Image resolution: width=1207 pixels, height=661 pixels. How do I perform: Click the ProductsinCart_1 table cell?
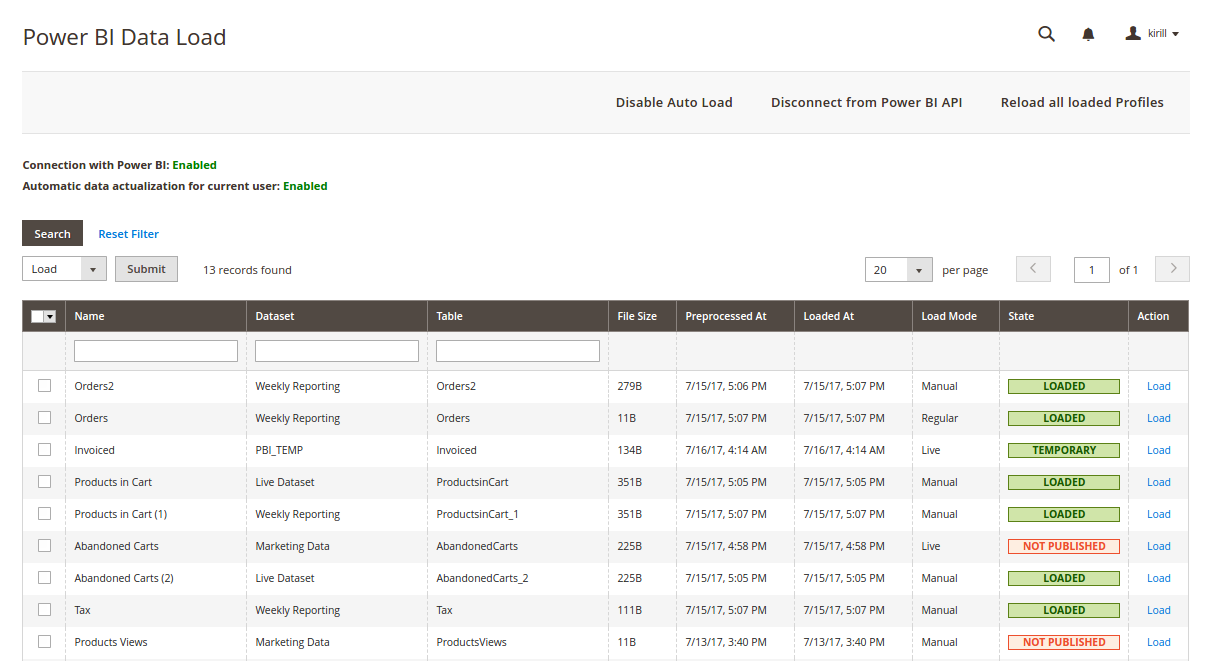[x=478, y=514]
